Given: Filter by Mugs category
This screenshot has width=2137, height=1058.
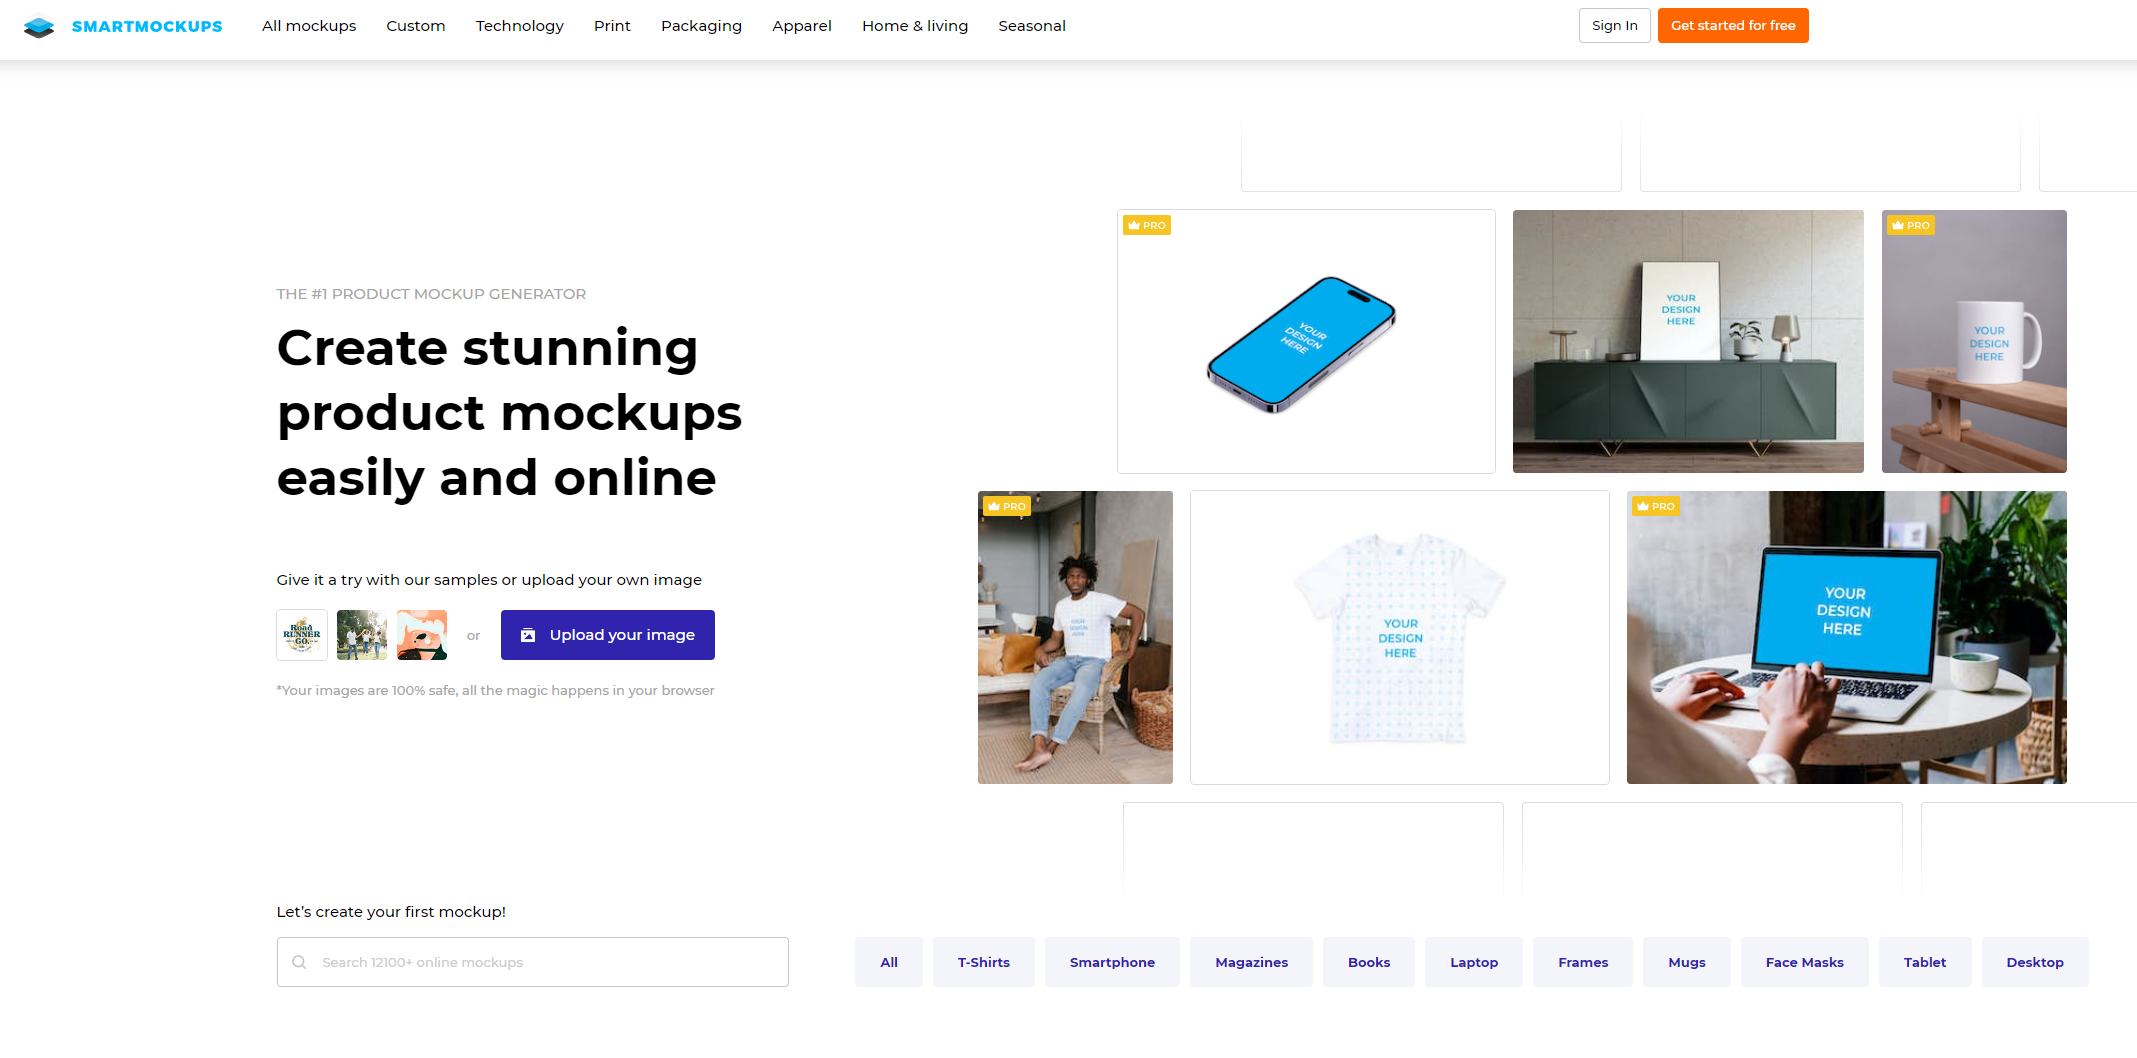Looking at the screenshot, I should (1687, 962).
